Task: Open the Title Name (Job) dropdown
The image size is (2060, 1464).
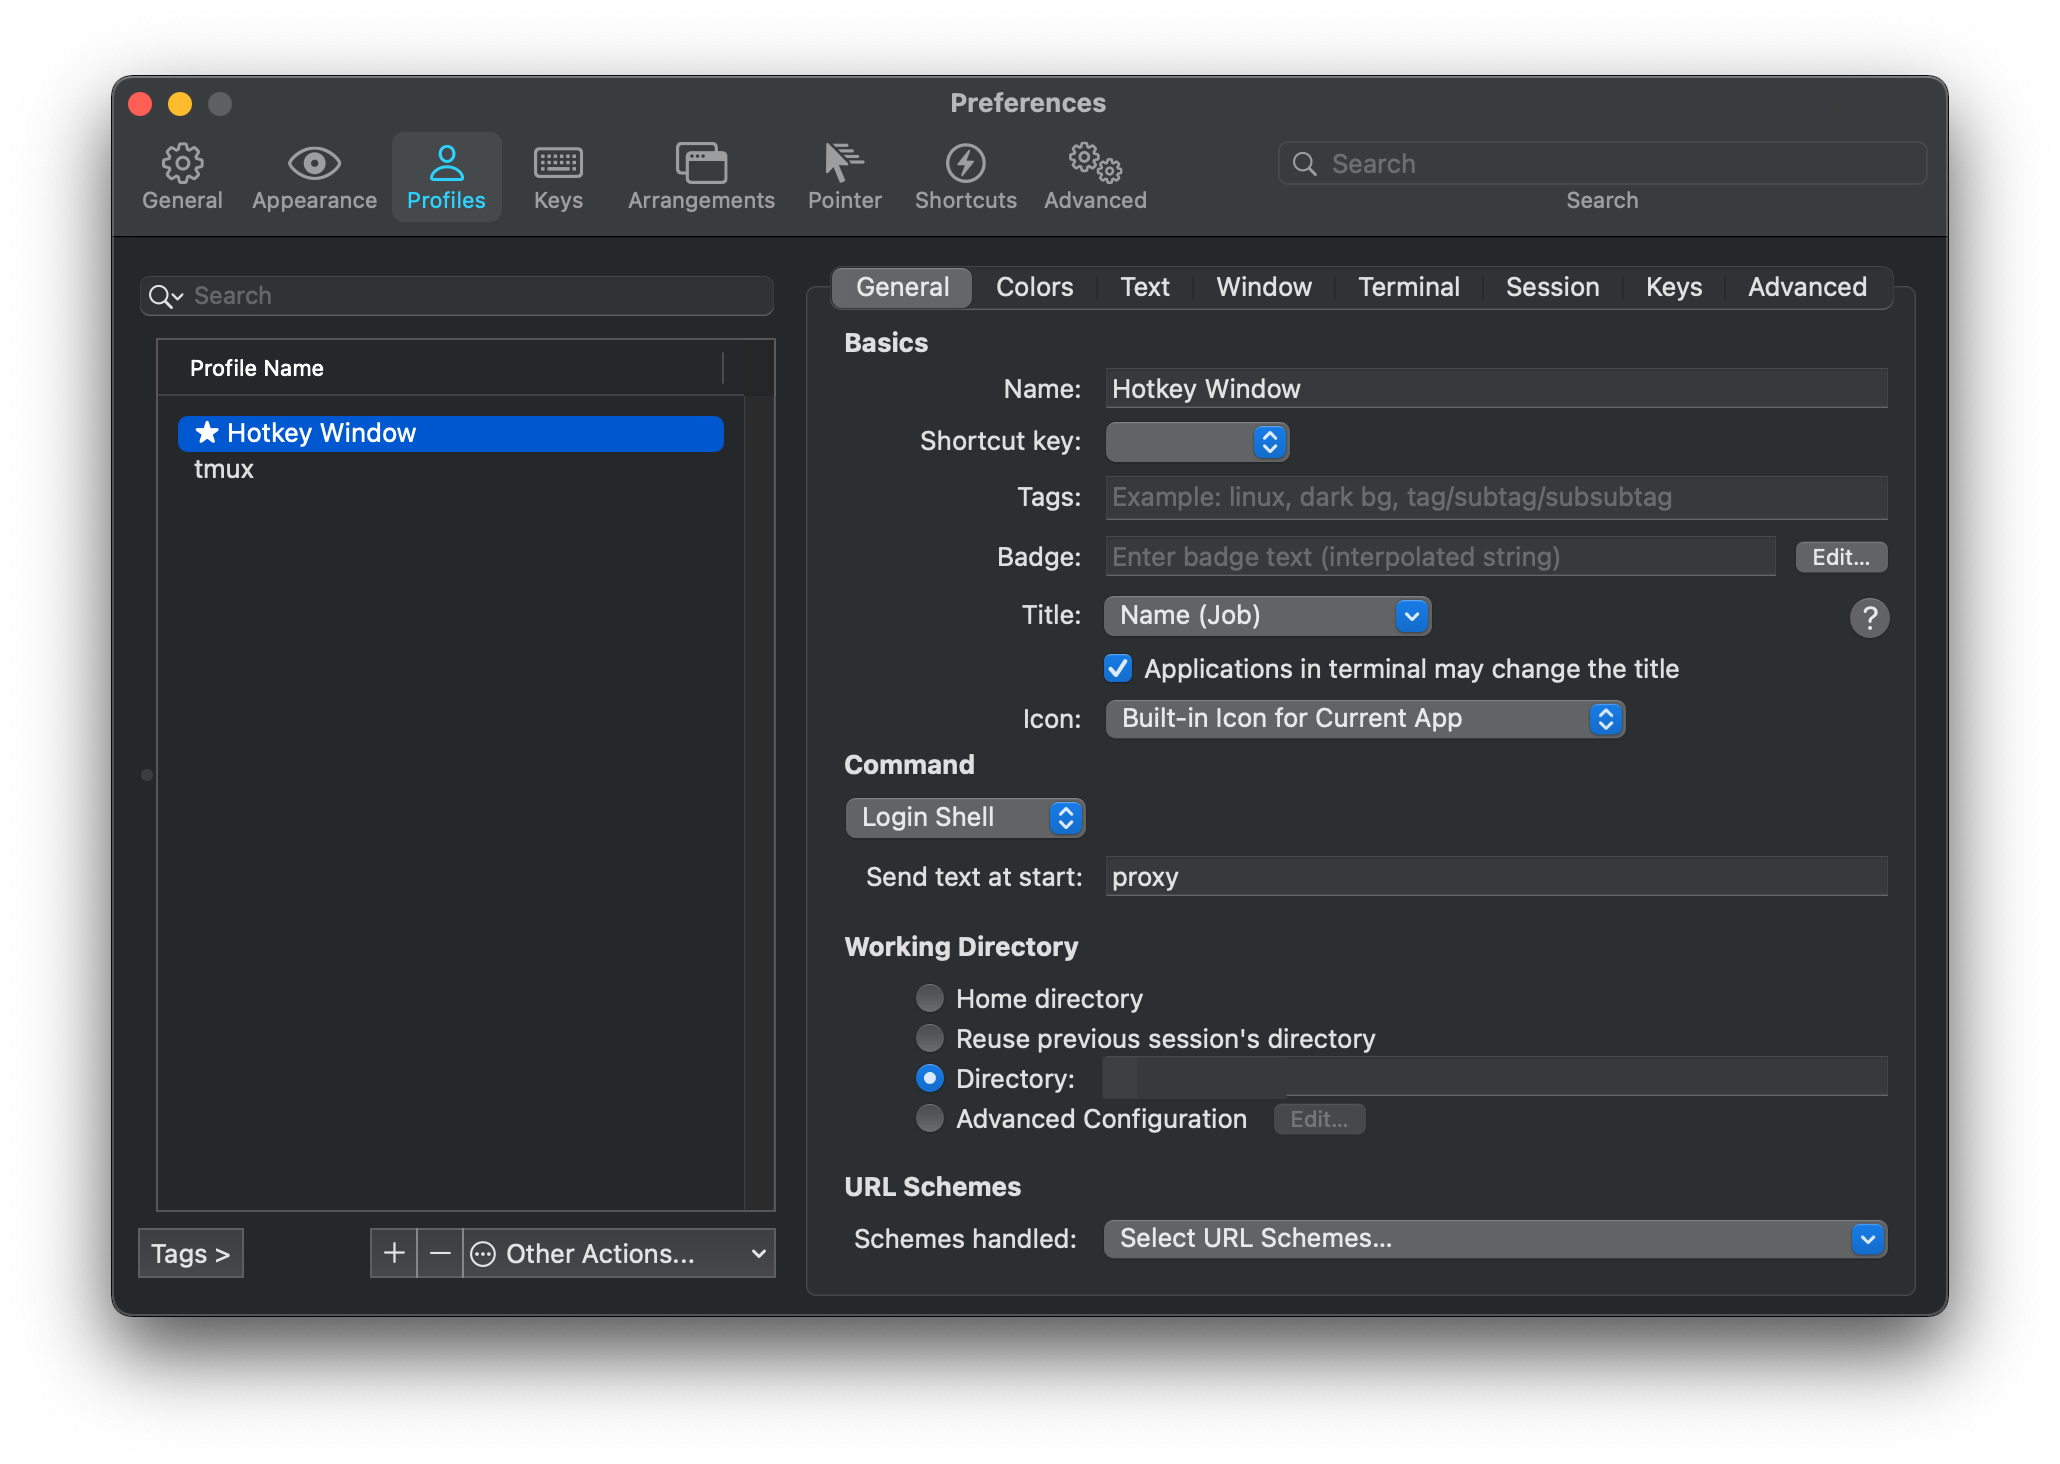Action: pos(1266,616)
